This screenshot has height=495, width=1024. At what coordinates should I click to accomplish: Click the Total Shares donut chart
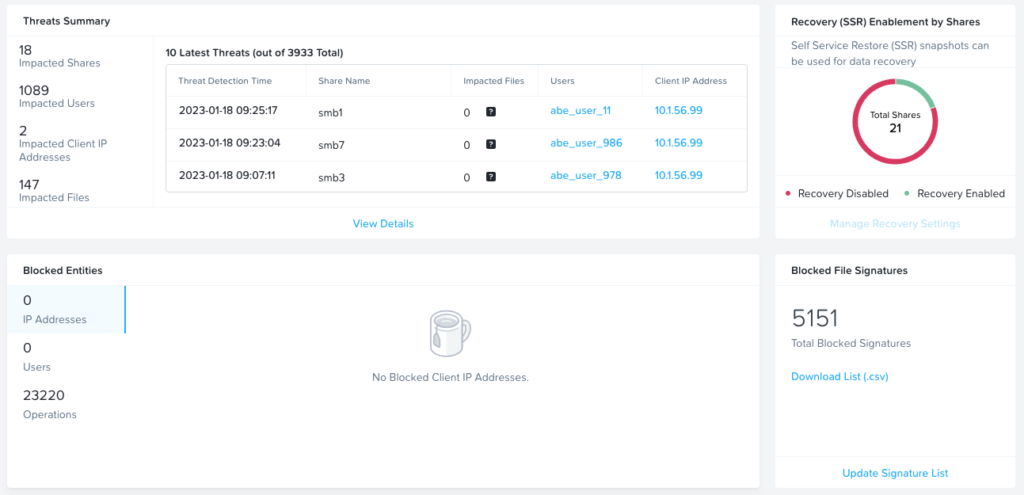pos(894,122)
